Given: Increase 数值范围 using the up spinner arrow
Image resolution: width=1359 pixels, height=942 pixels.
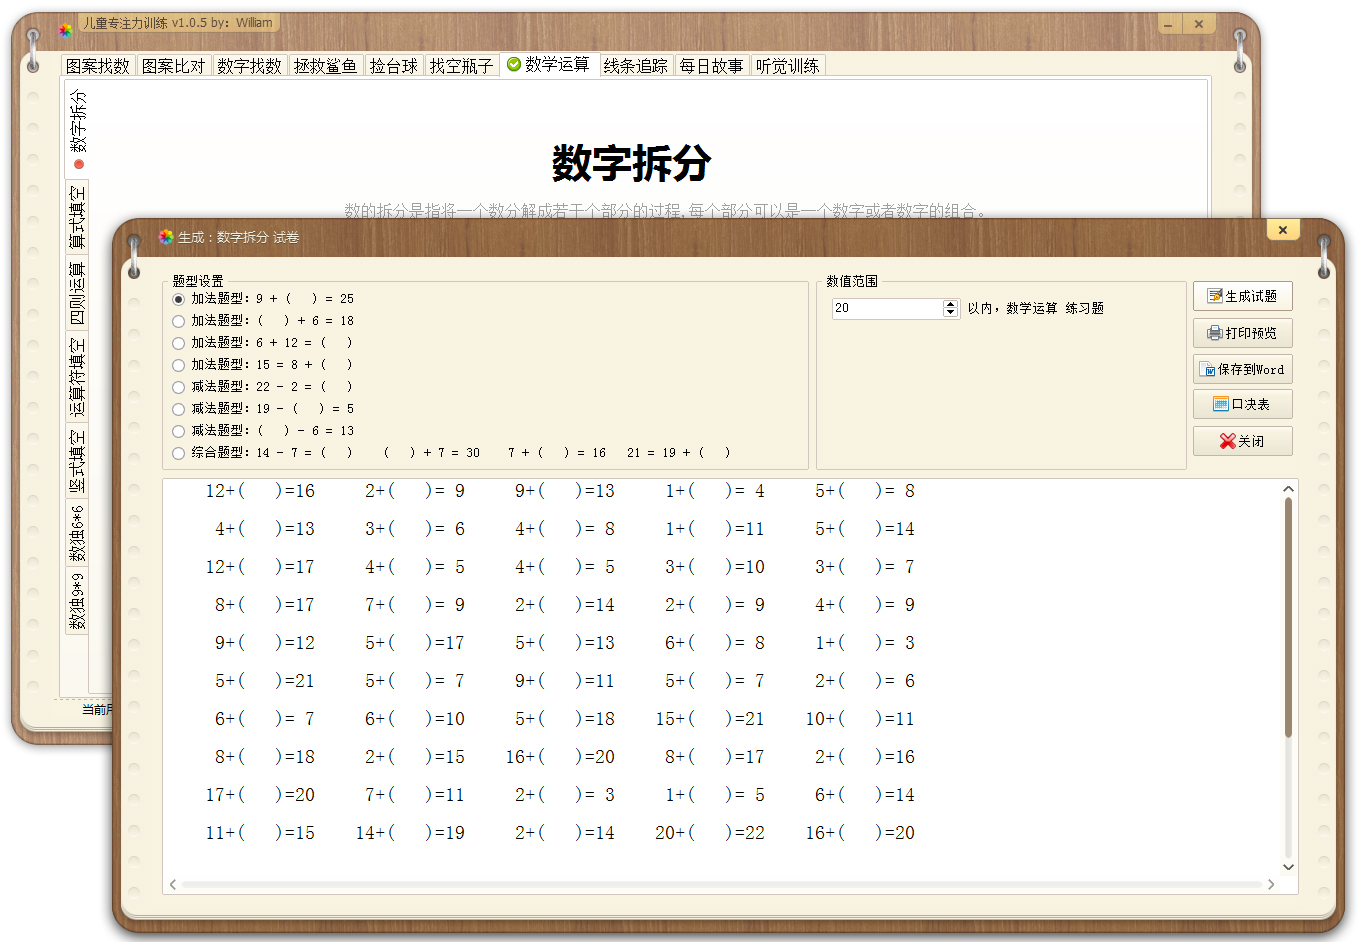Looking at the screenshot, I should click(x=950, y=303).
